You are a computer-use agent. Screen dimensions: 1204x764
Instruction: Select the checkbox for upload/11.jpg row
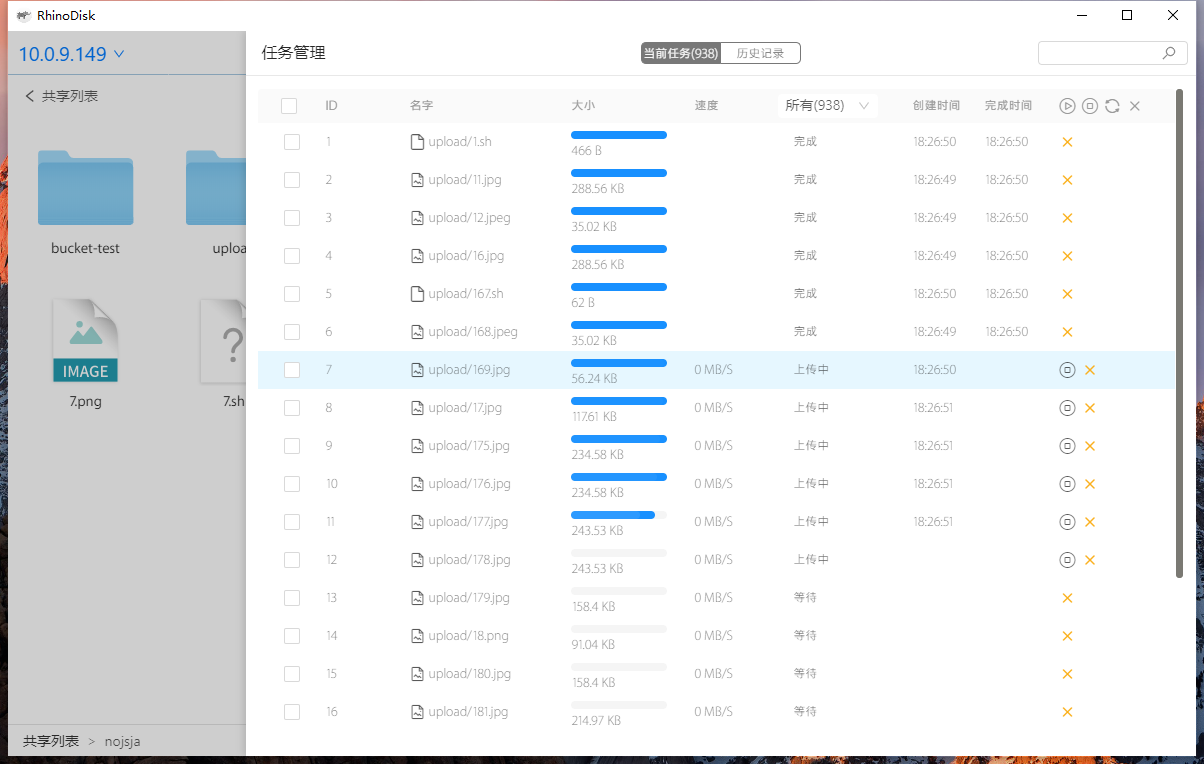292,180
